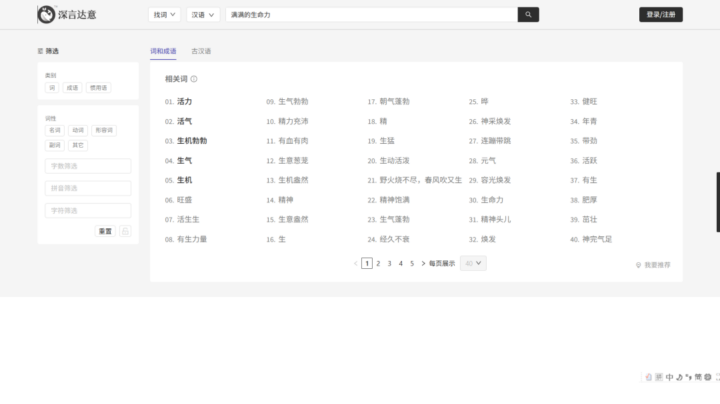Open the result word 有生力量
The image size is (720, 404).
[x=192, y=239]
